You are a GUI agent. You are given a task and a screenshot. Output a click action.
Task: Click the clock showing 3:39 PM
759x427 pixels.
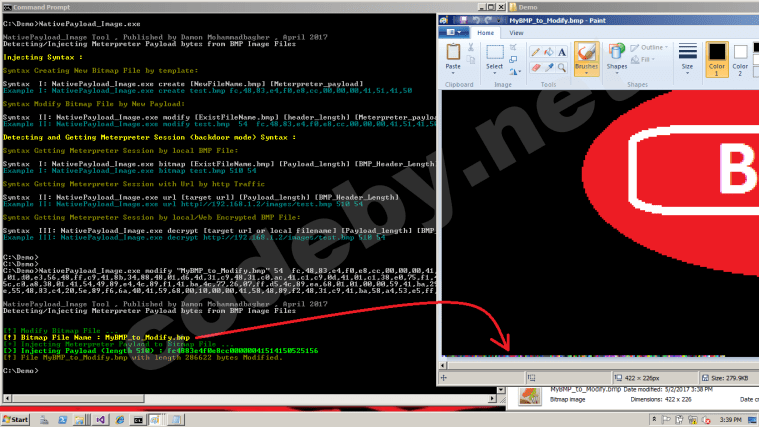(x=730, y=420)
